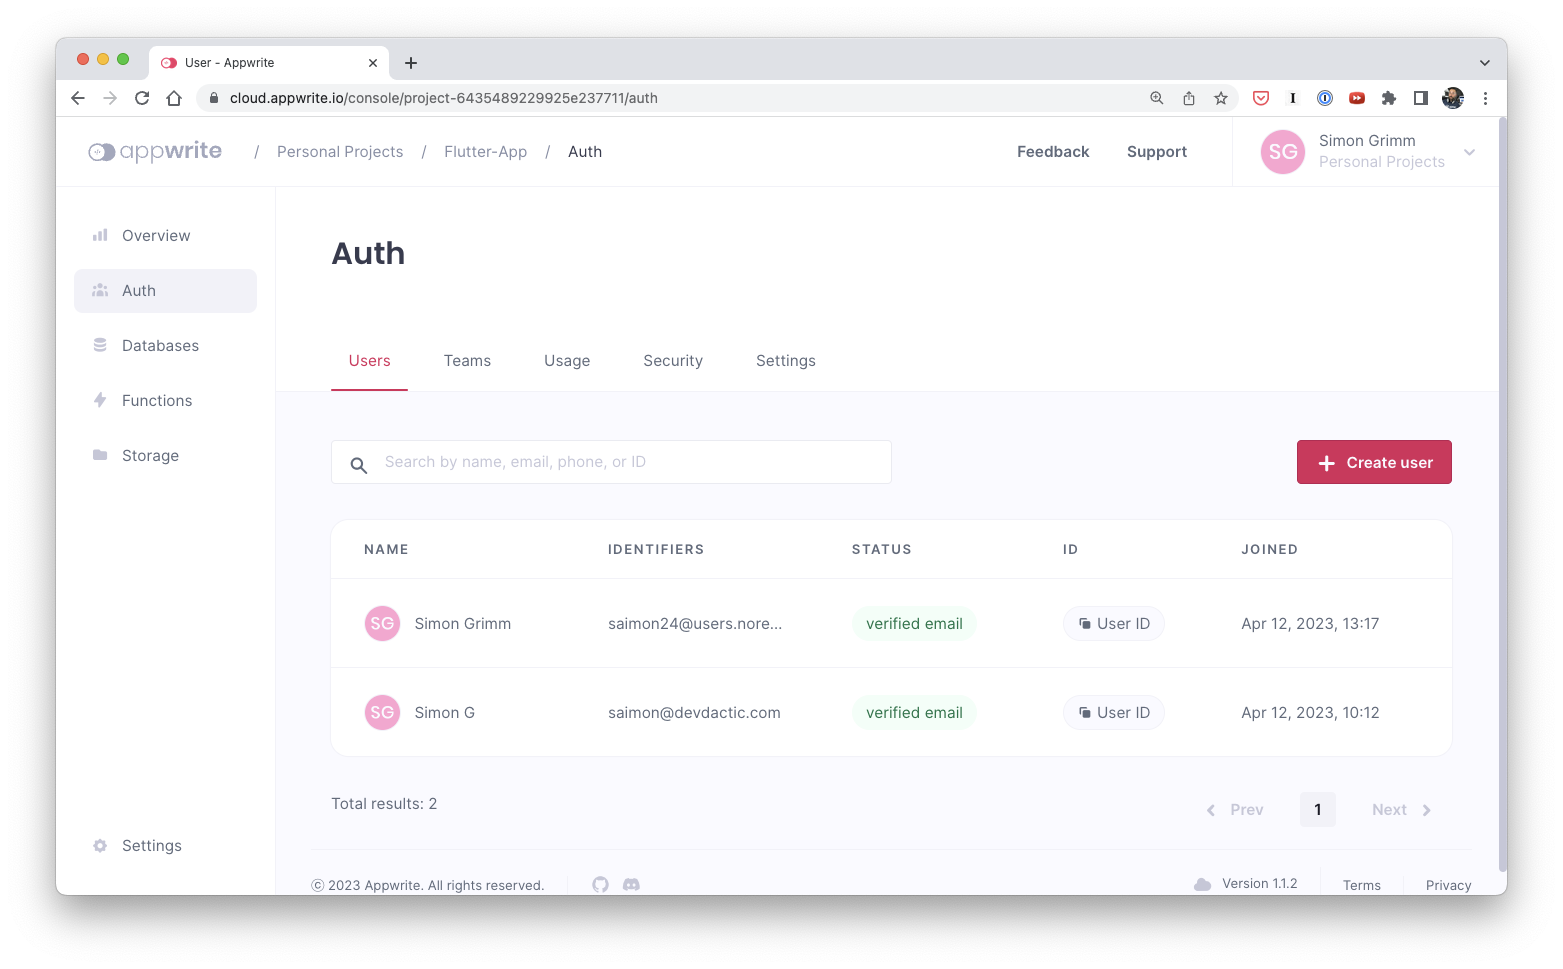Reload the page
Viewport: 1563px width, 969px height.
[142, 98]
